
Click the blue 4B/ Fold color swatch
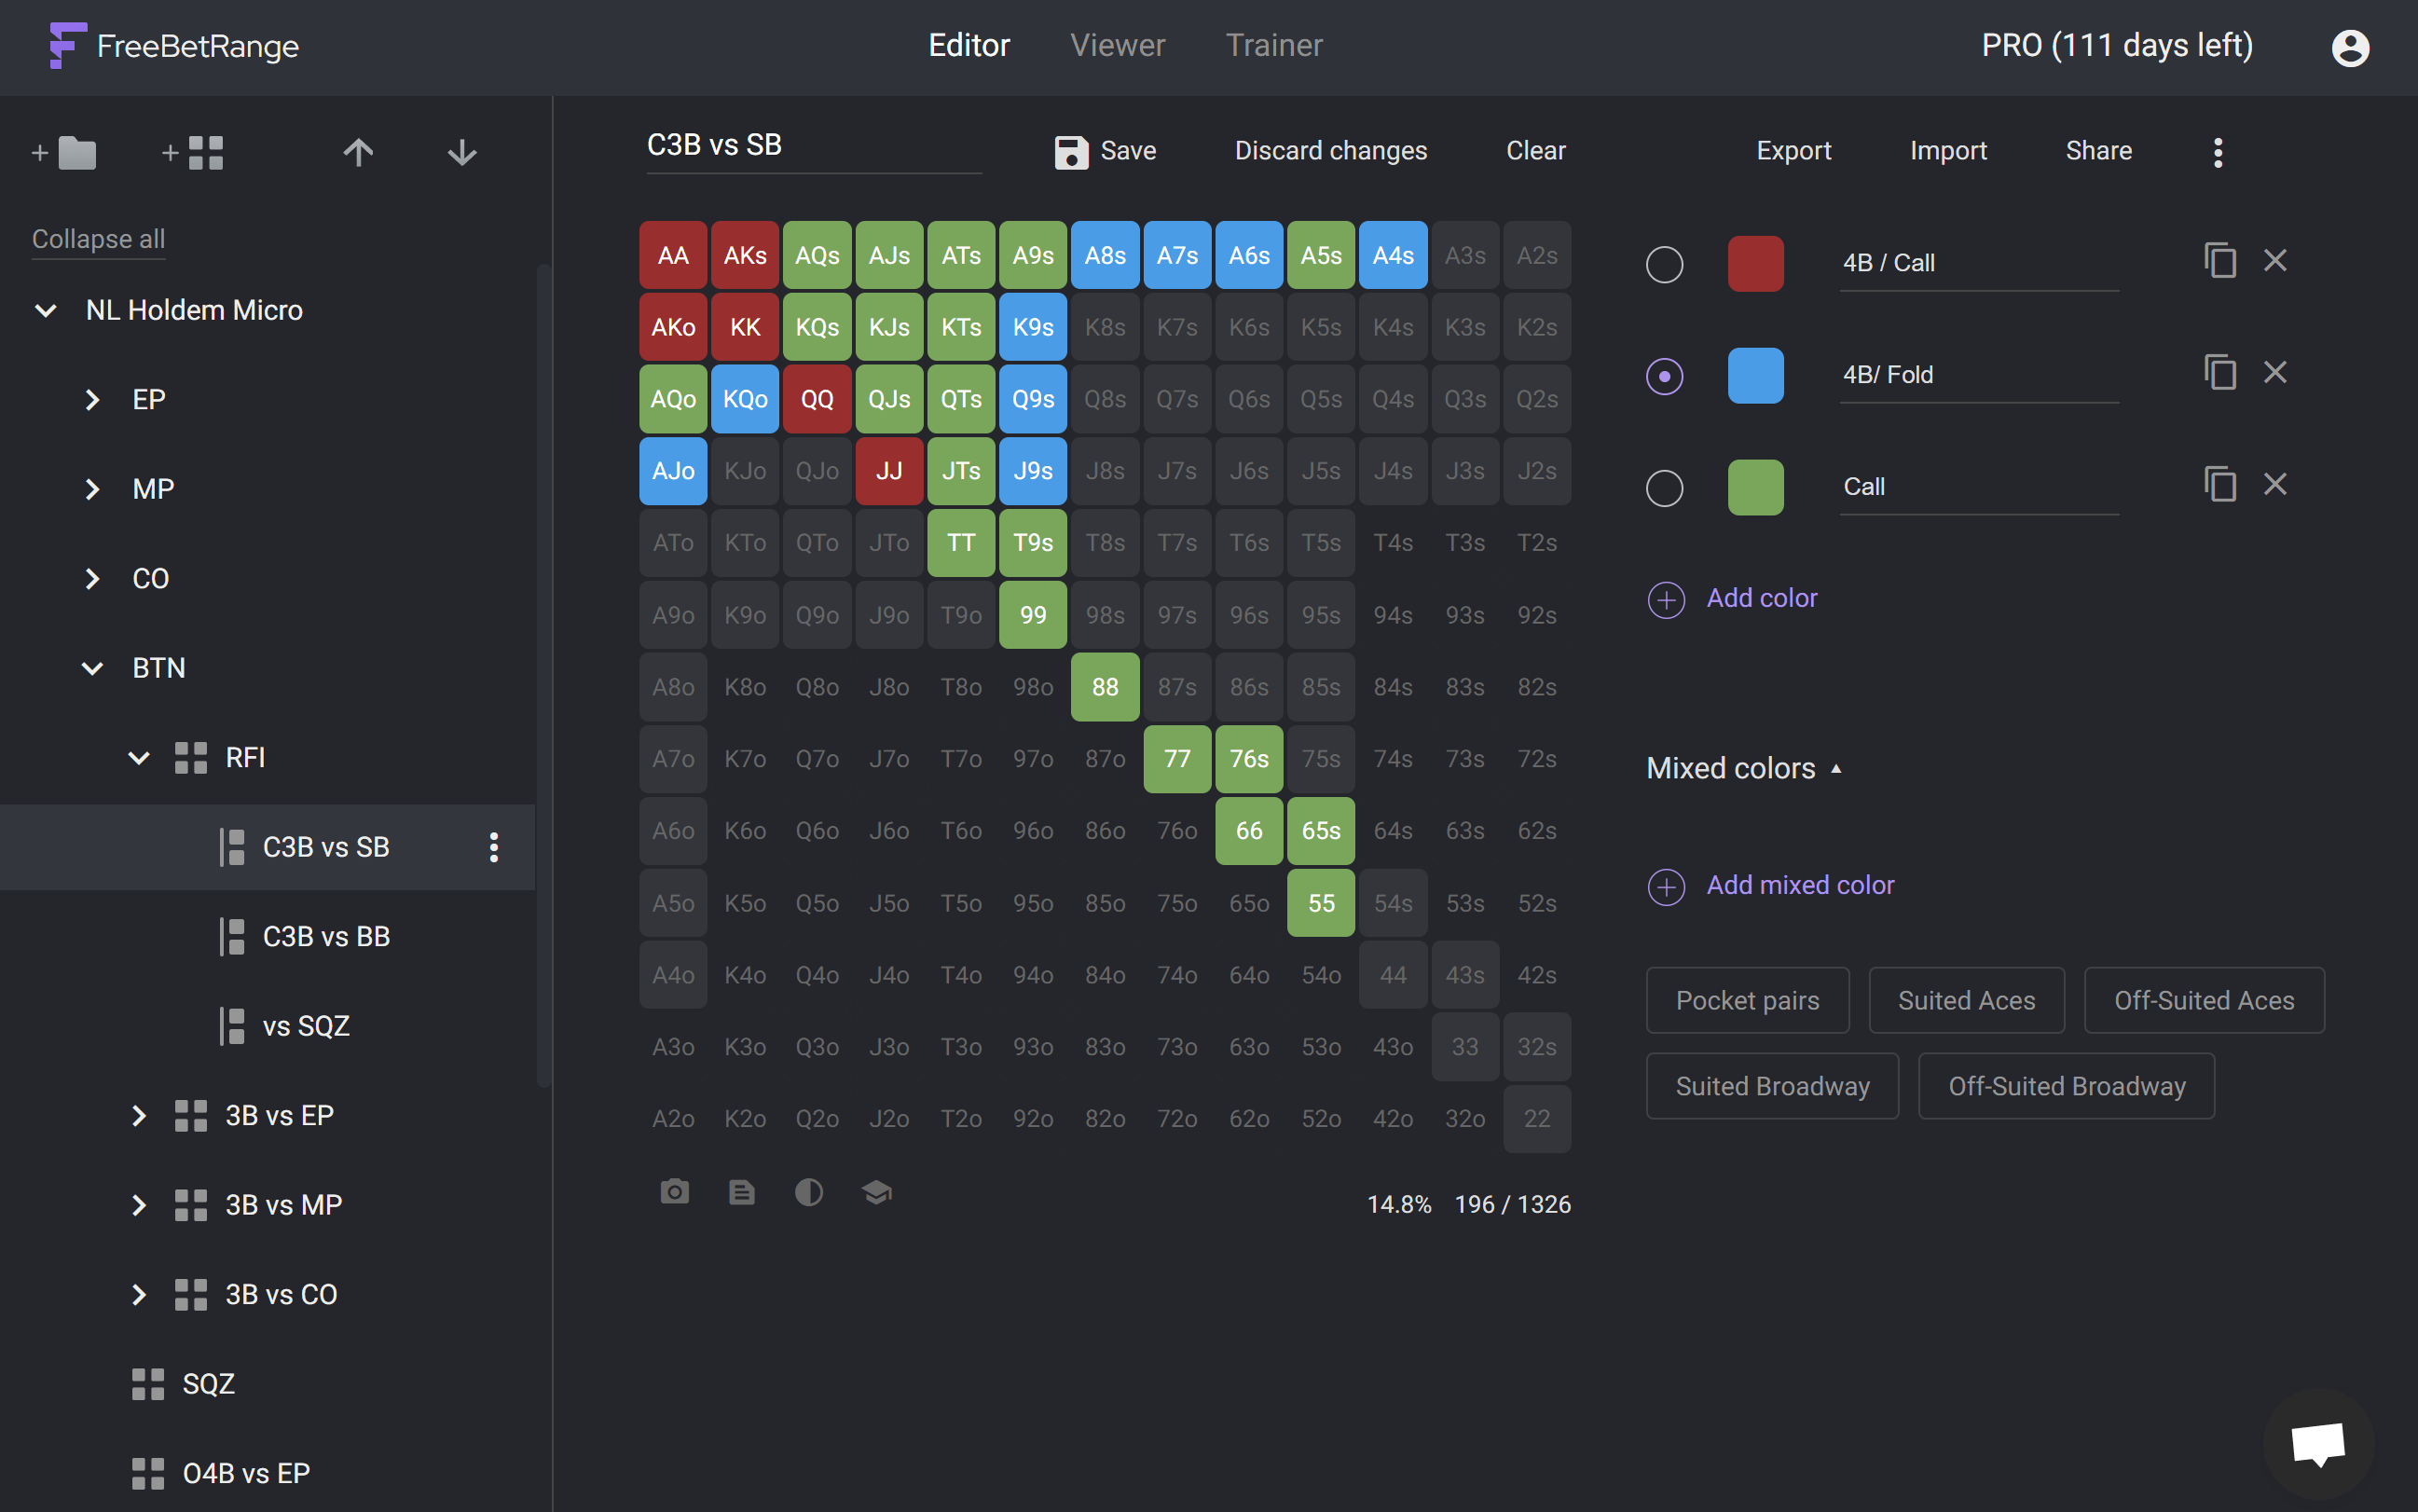point(1755,376)
